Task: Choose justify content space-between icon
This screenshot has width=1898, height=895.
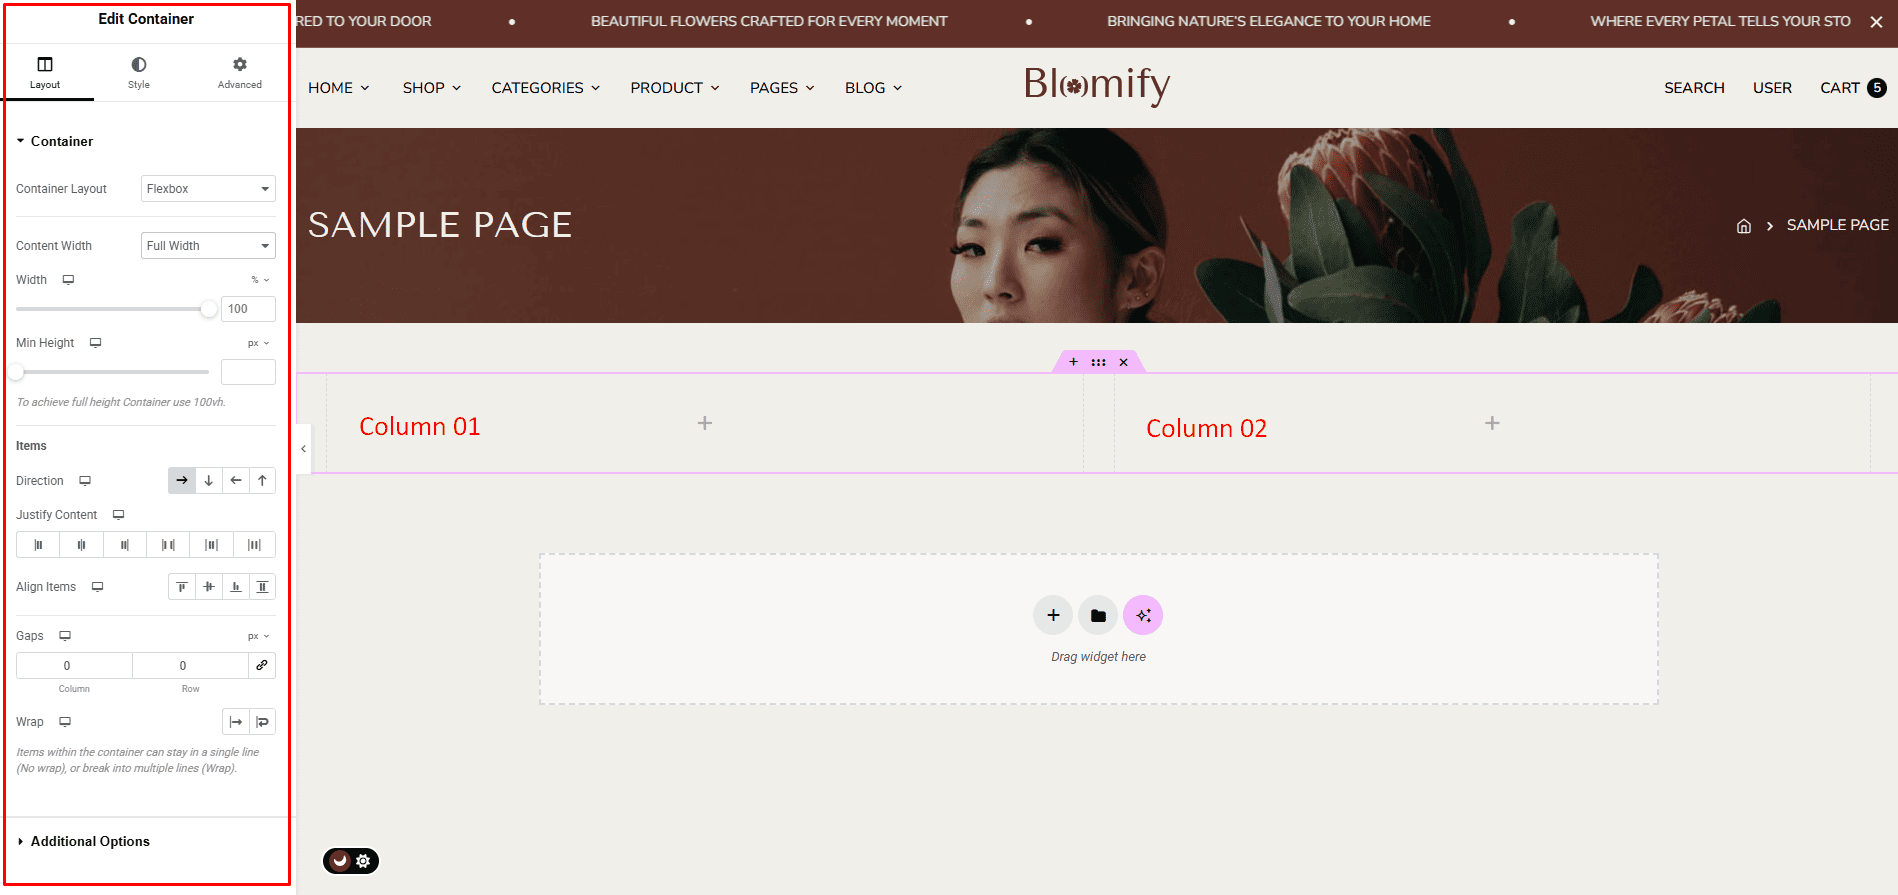Action: (168, 545)
